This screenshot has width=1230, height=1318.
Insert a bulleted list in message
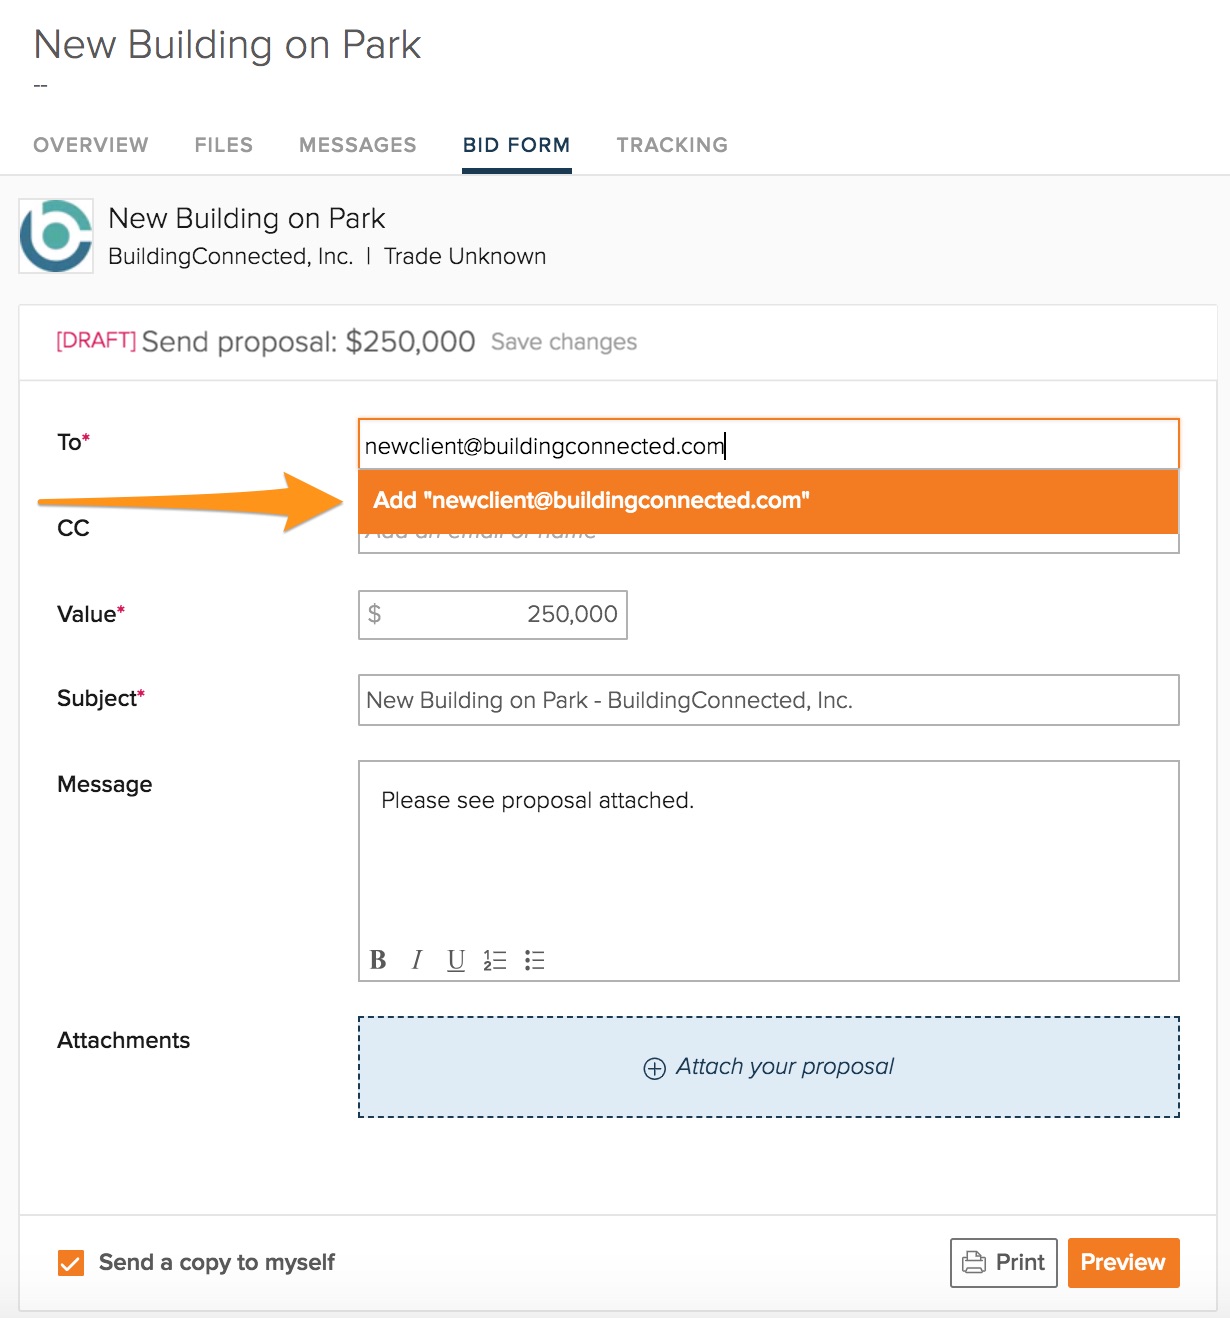pos(535,960)
